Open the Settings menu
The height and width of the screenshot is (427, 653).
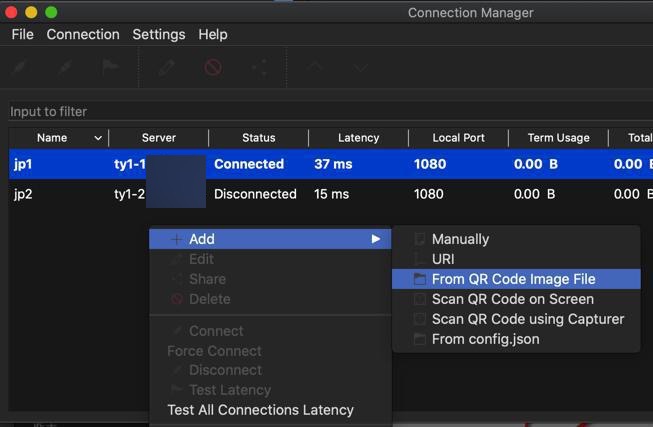pyautogui.click(x=159, y=34)
